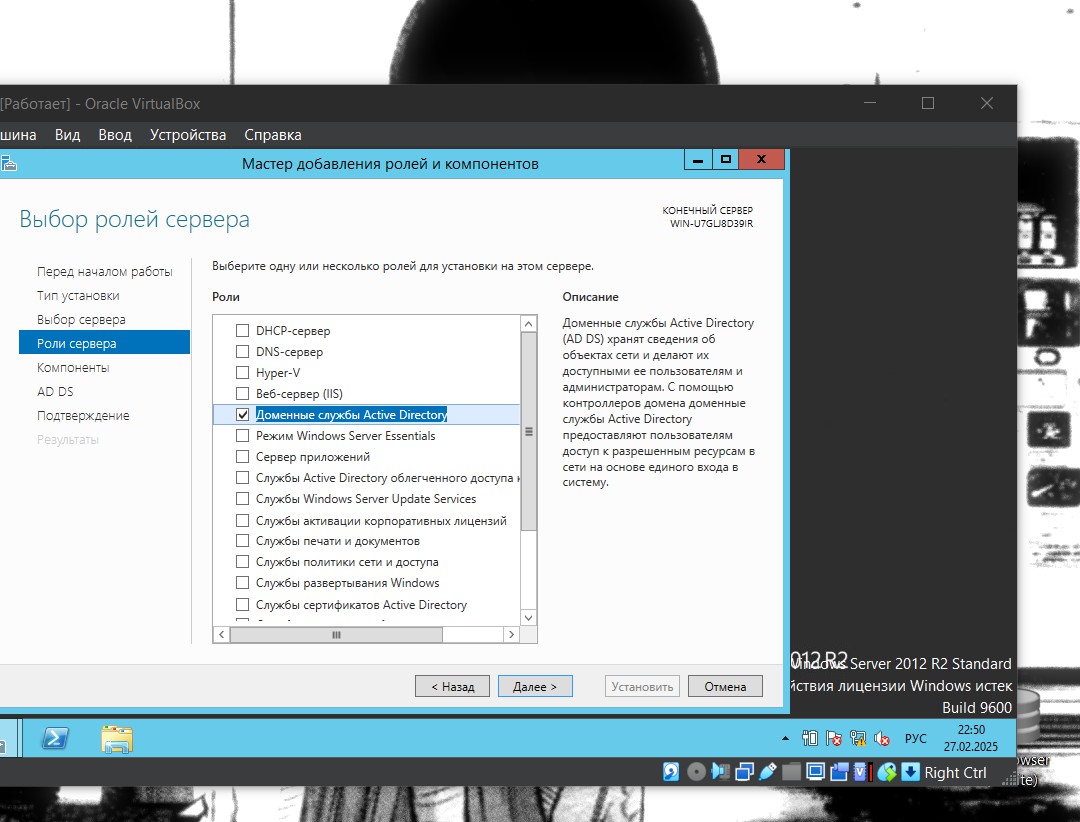Check Службы сертификатов Active Directory
This screenshot has width=1080, height=822.
242,604
